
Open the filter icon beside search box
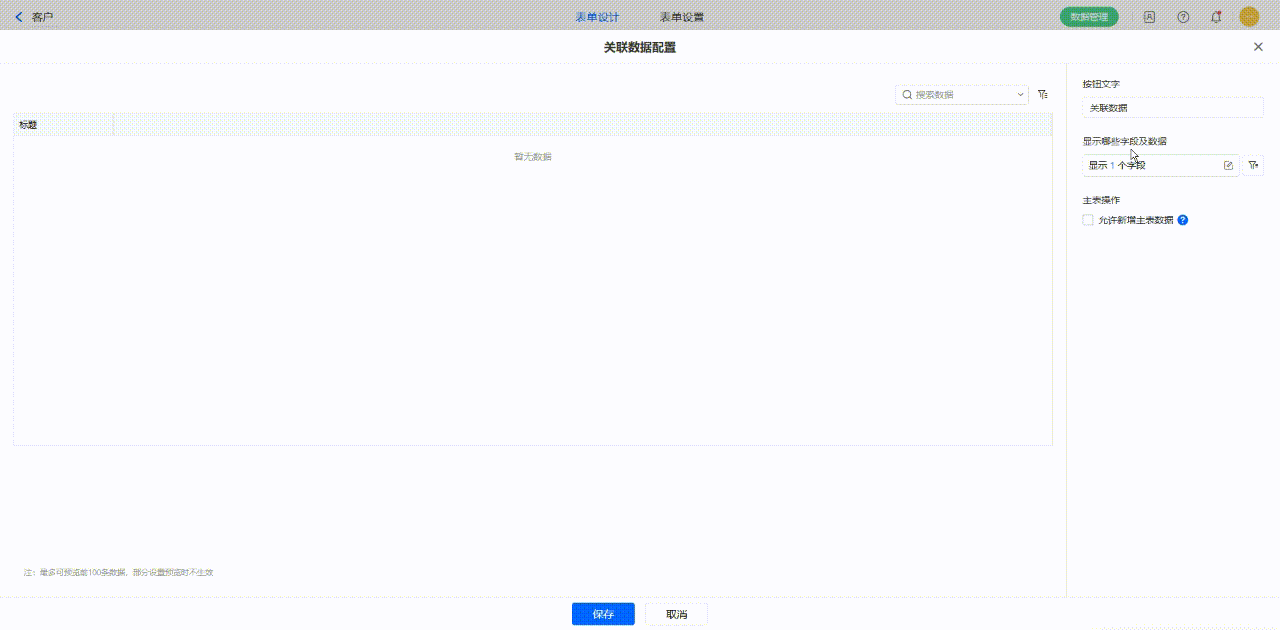(1043, 94)
